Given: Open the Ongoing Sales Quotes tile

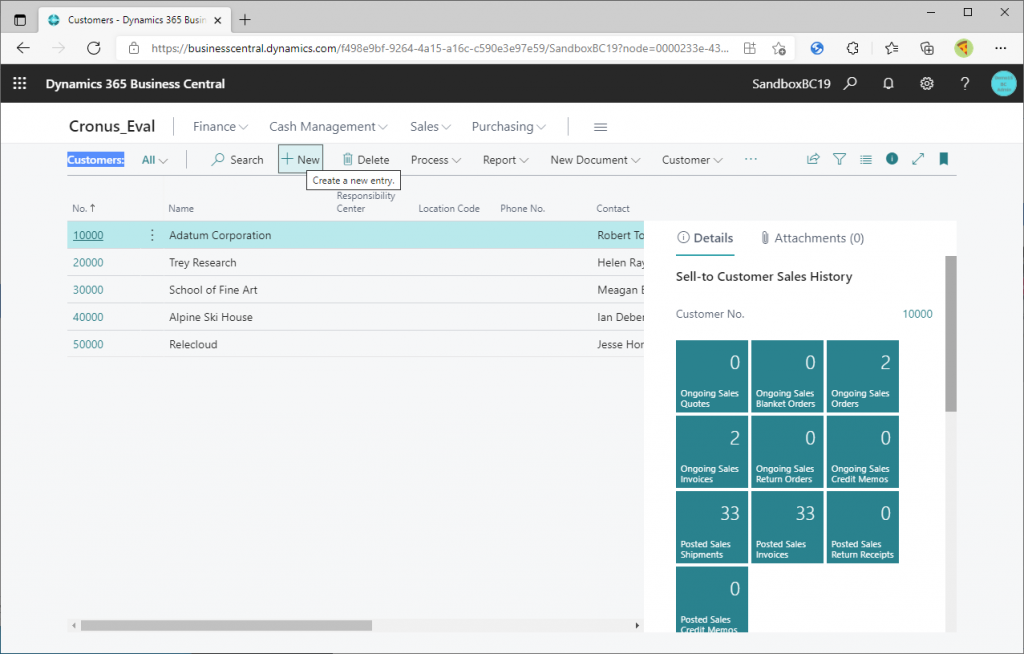Looking at the screenshot, I should pyautogui.click(x=712, y=376).
